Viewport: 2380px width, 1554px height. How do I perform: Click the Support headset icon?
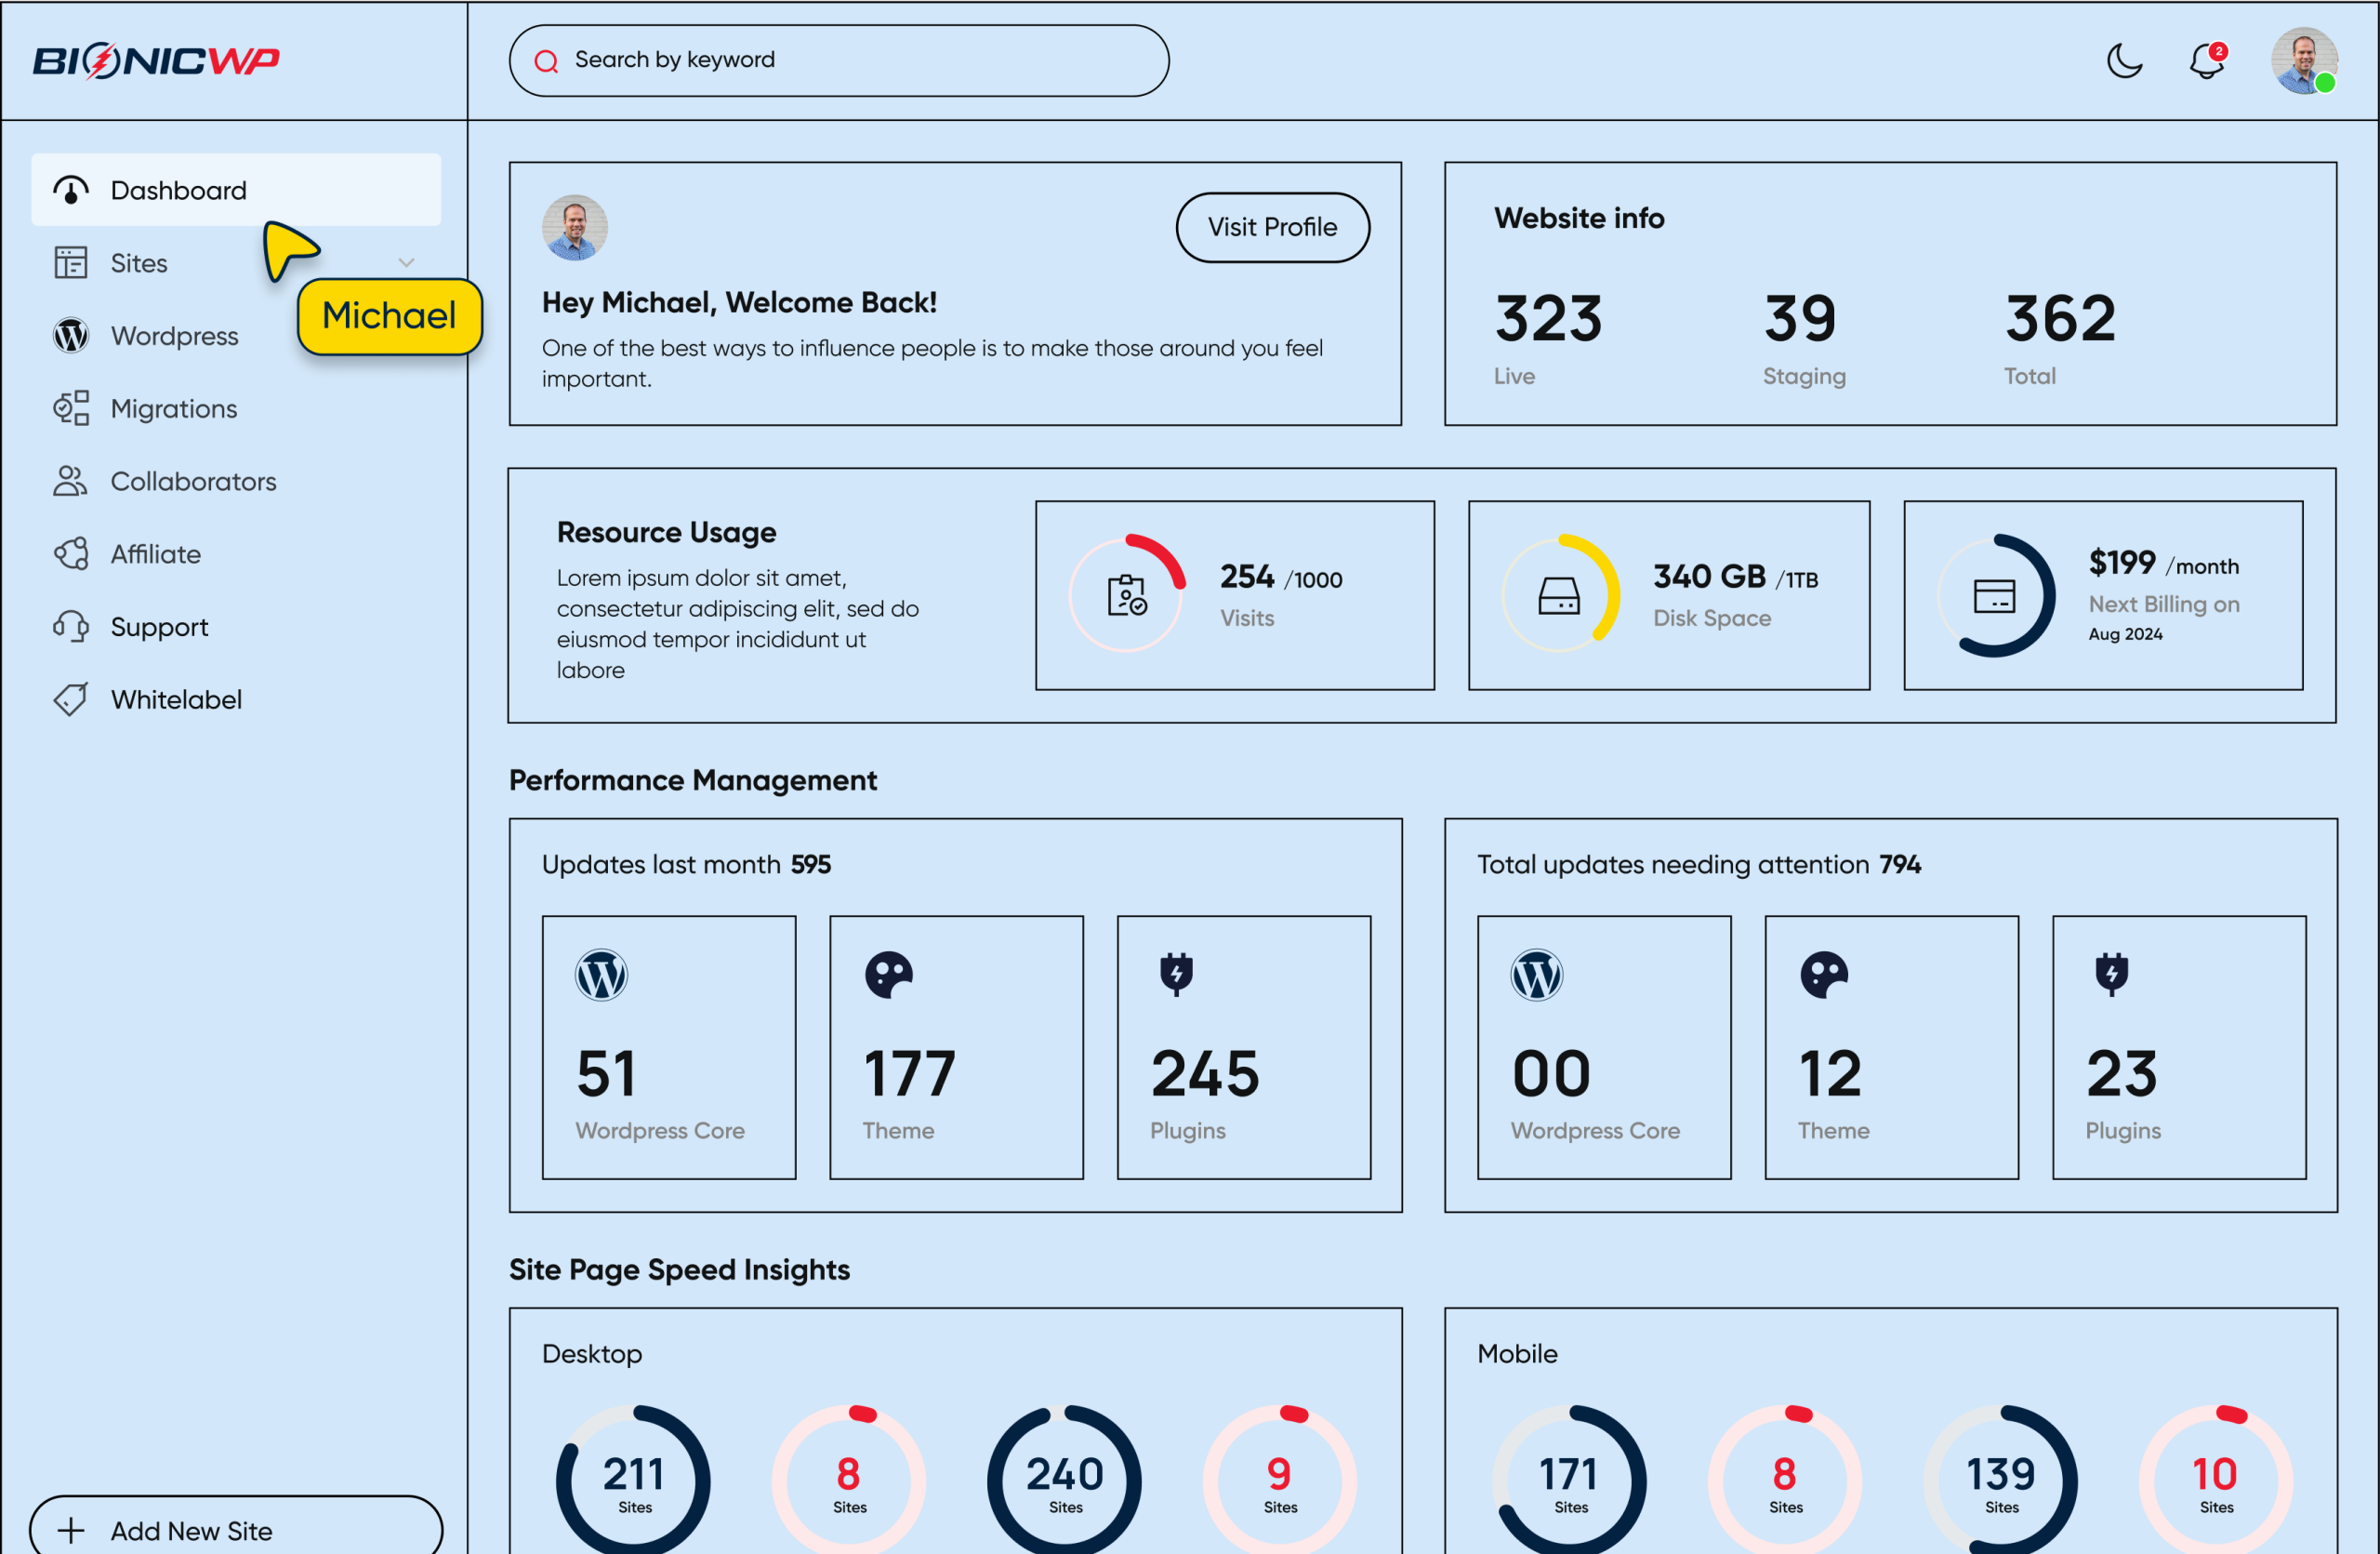(x=71, y=627)
